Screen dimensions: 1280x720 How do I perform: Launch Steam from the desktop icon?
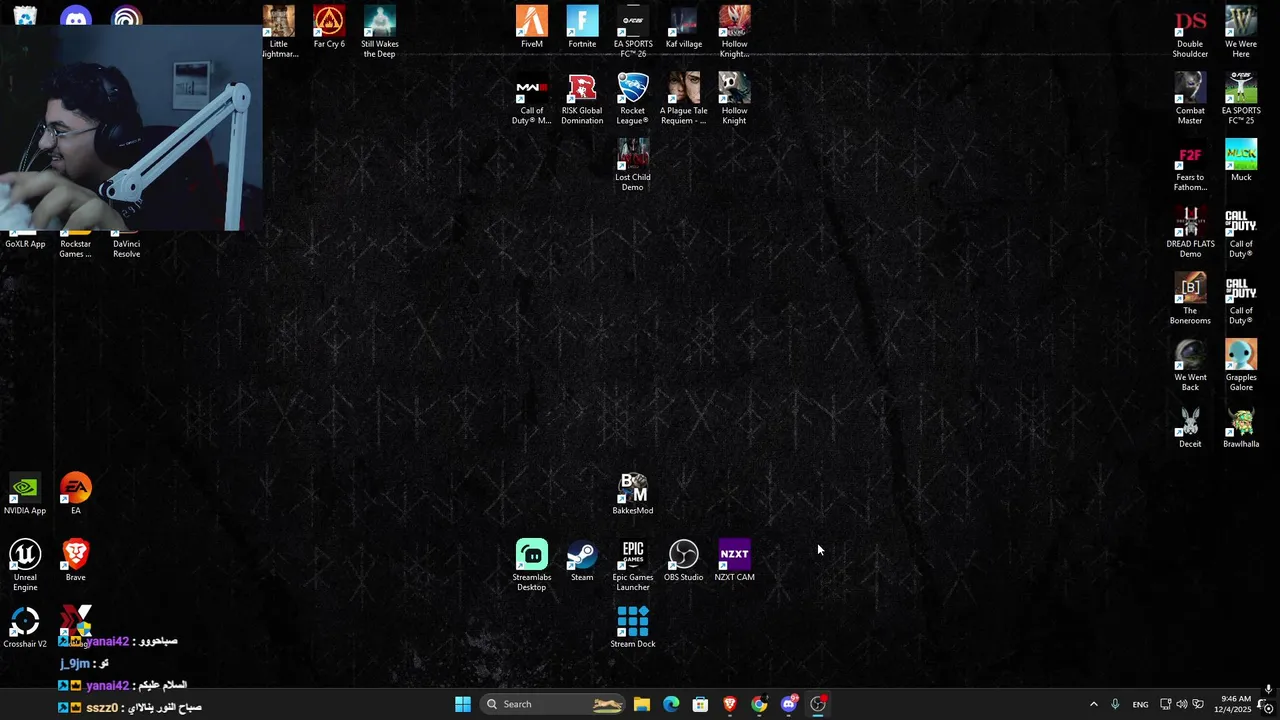(x=582, y=561)
